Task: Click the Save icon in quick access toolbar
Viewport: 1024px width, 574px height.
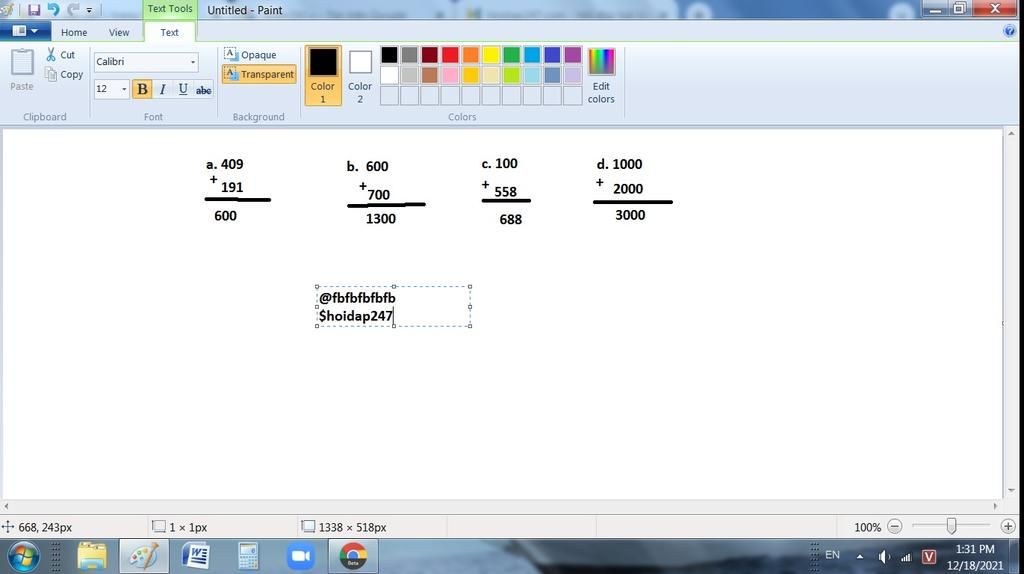Action: pyautogui.click(x=34, y=10)
